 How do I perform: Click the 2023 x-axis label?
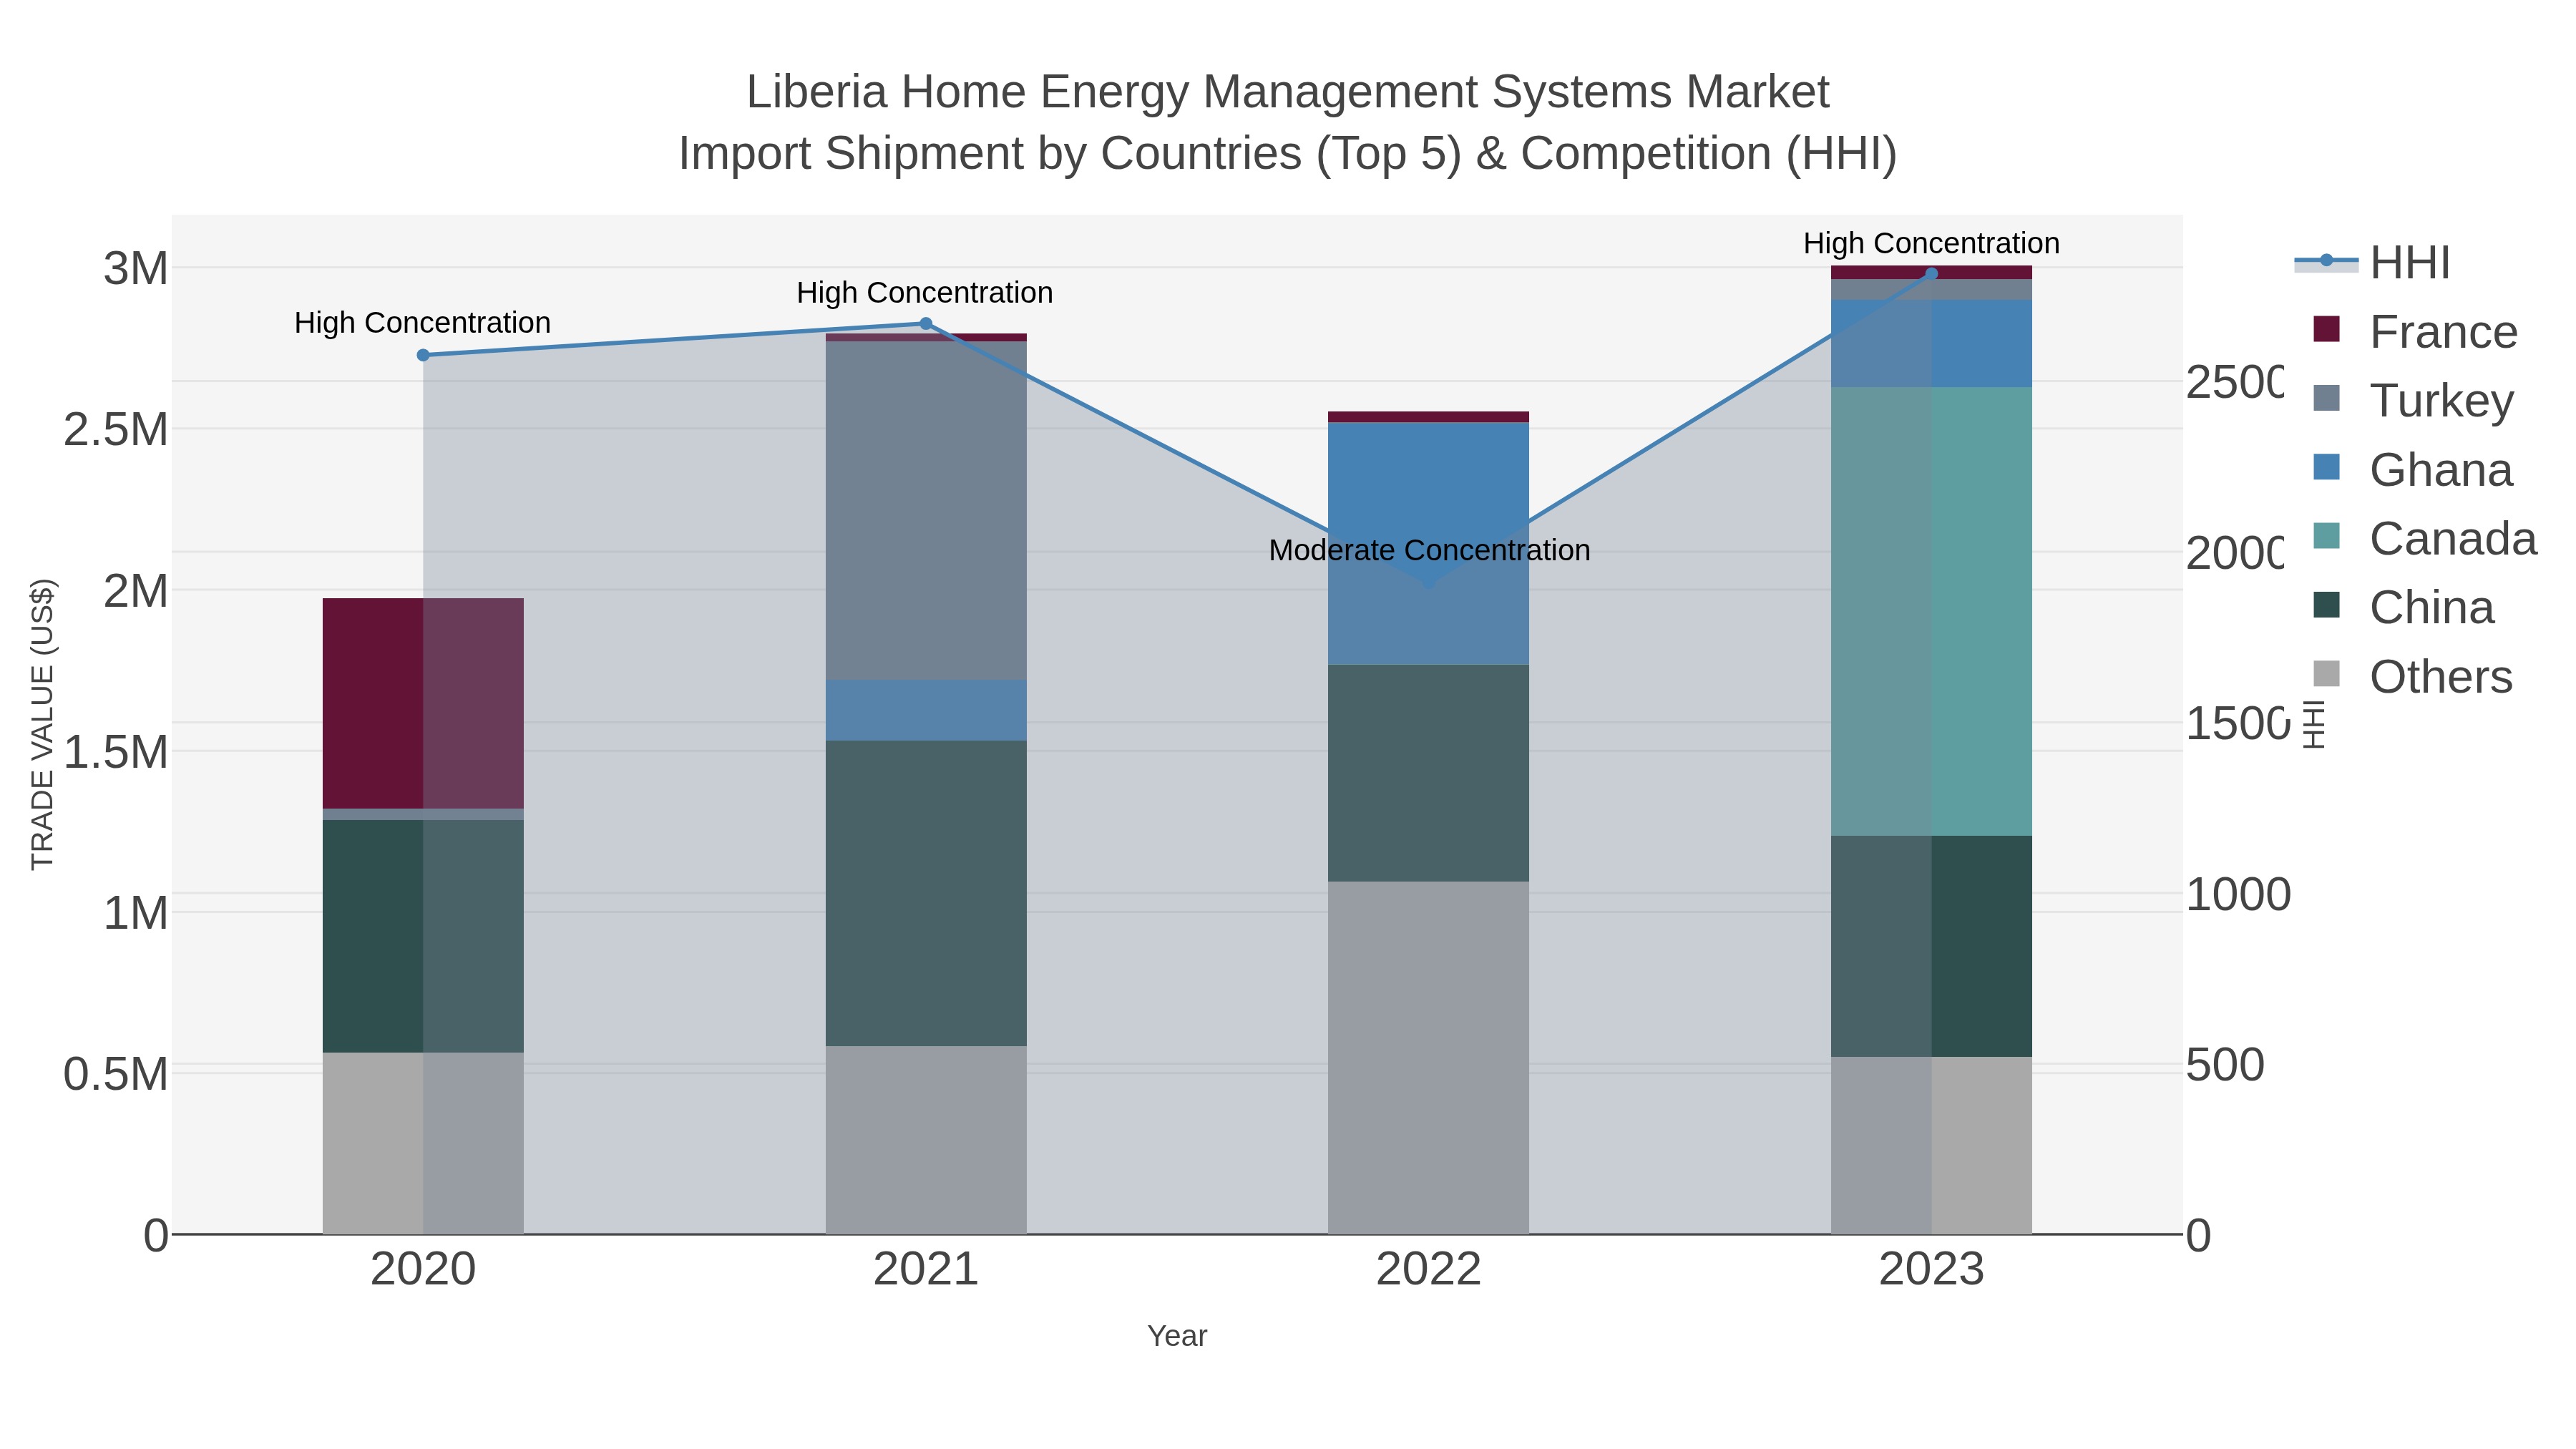tap(1931, 1270)
